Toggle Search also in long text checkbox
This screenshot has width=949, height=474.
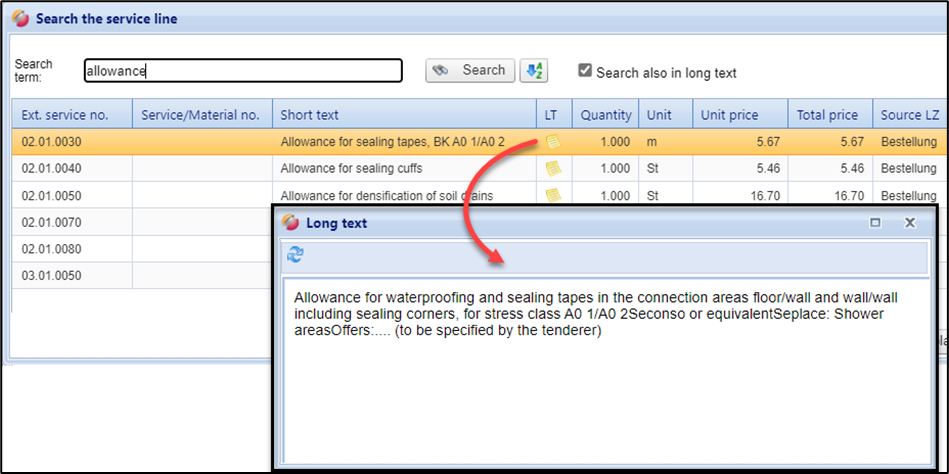coord(586,71)
